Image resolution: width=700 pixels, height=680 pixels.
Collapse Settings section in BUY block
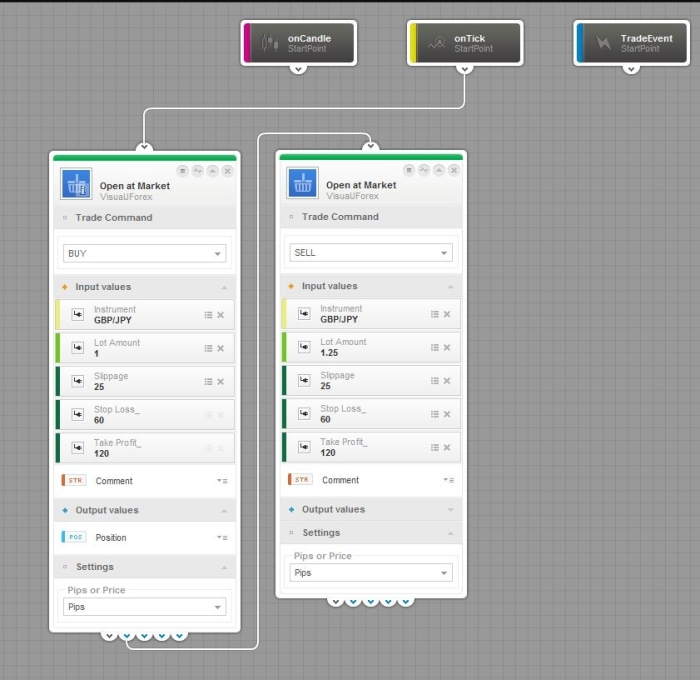(x=225, y=567)
